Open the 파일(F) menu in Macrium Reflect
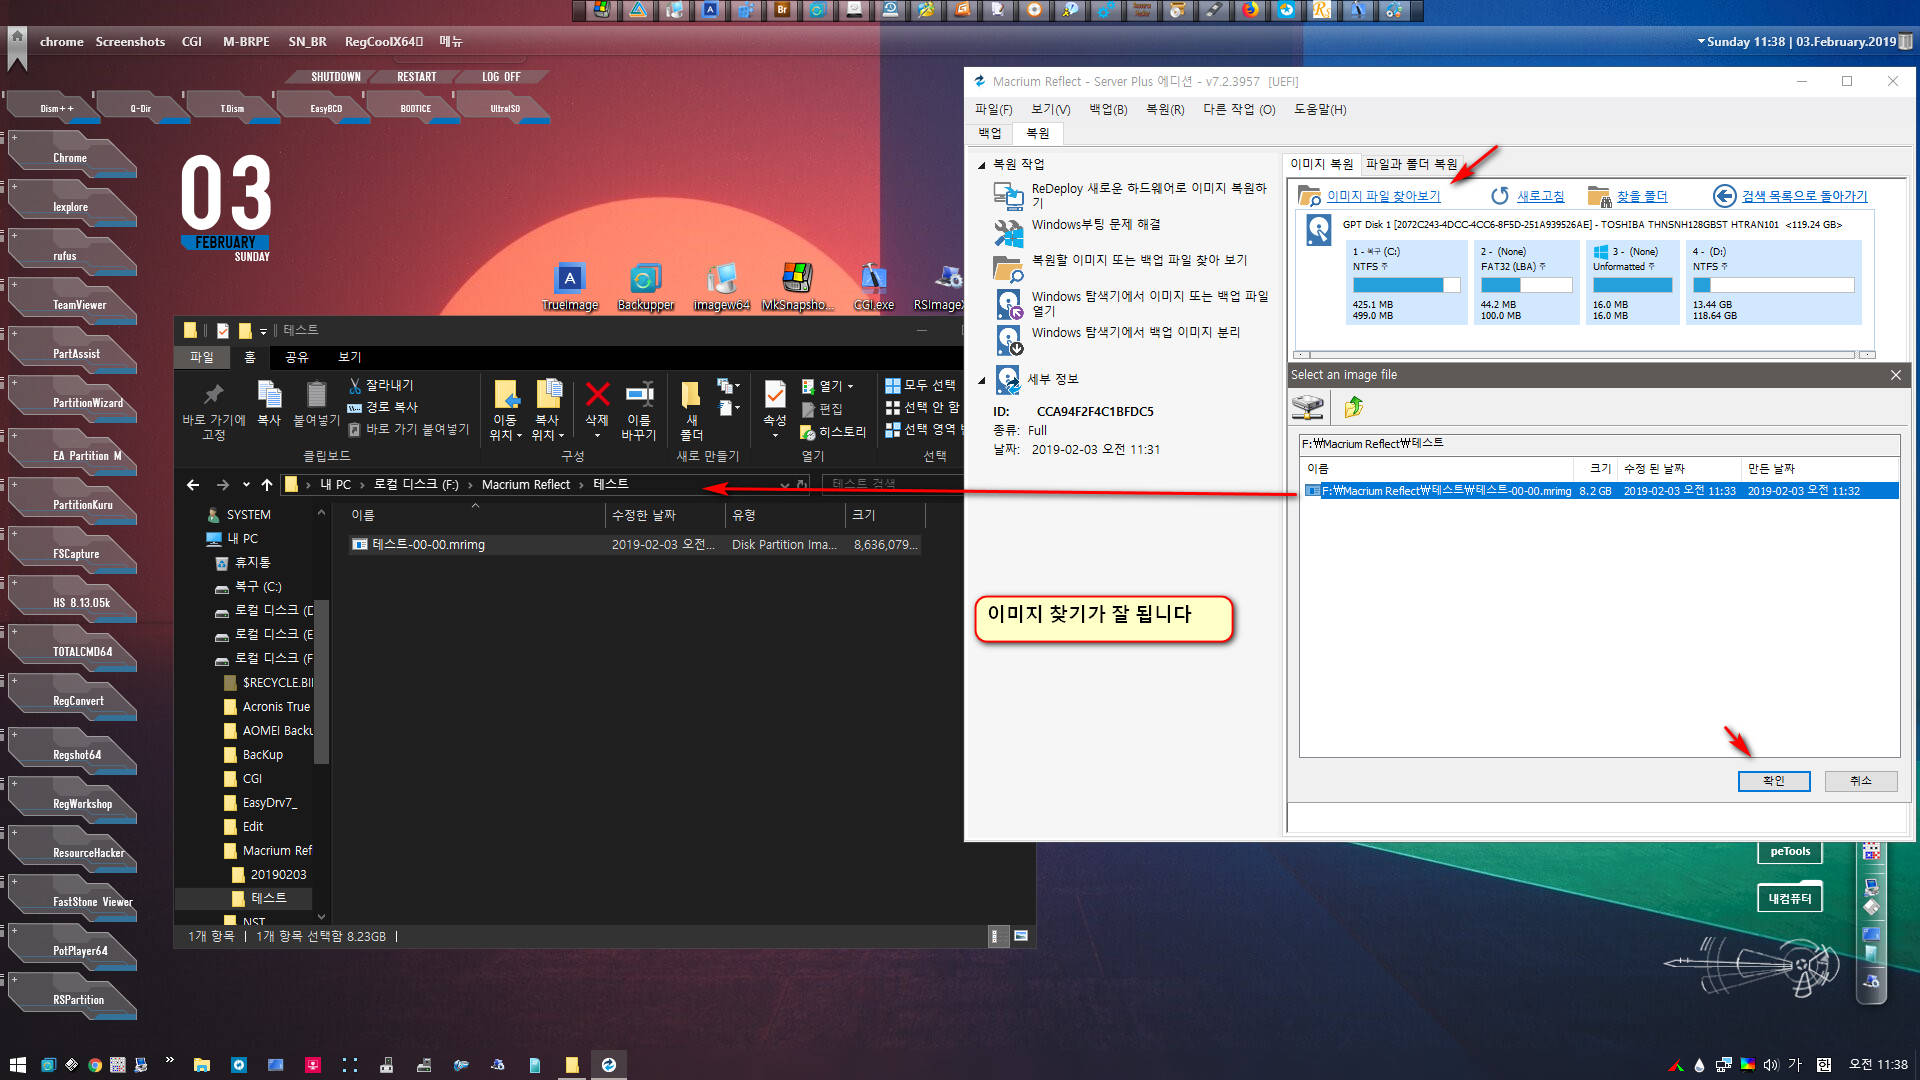 993,109
